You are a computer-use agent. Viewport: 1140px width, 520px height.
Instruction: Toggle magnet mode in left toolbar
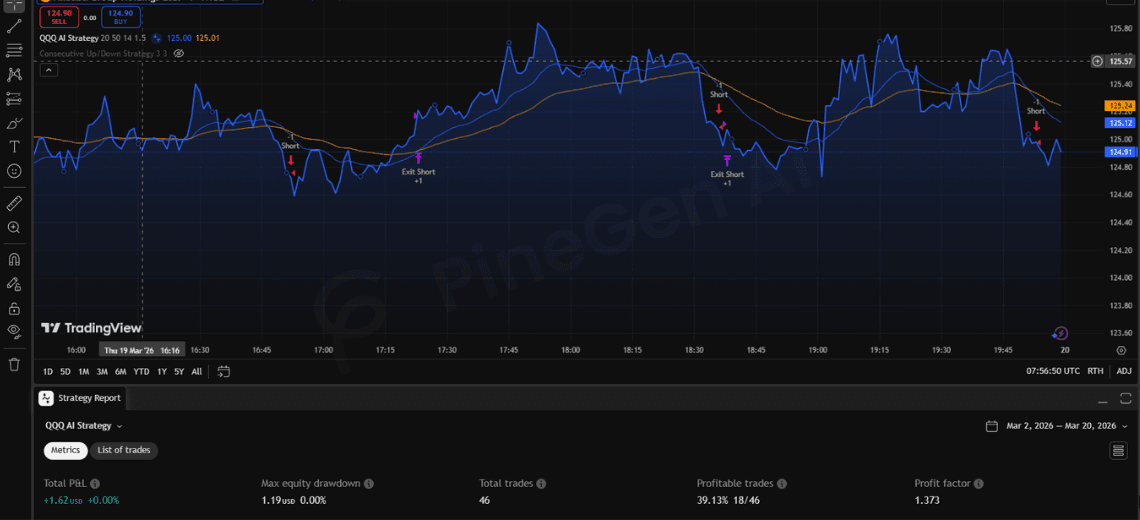(14, 259)
